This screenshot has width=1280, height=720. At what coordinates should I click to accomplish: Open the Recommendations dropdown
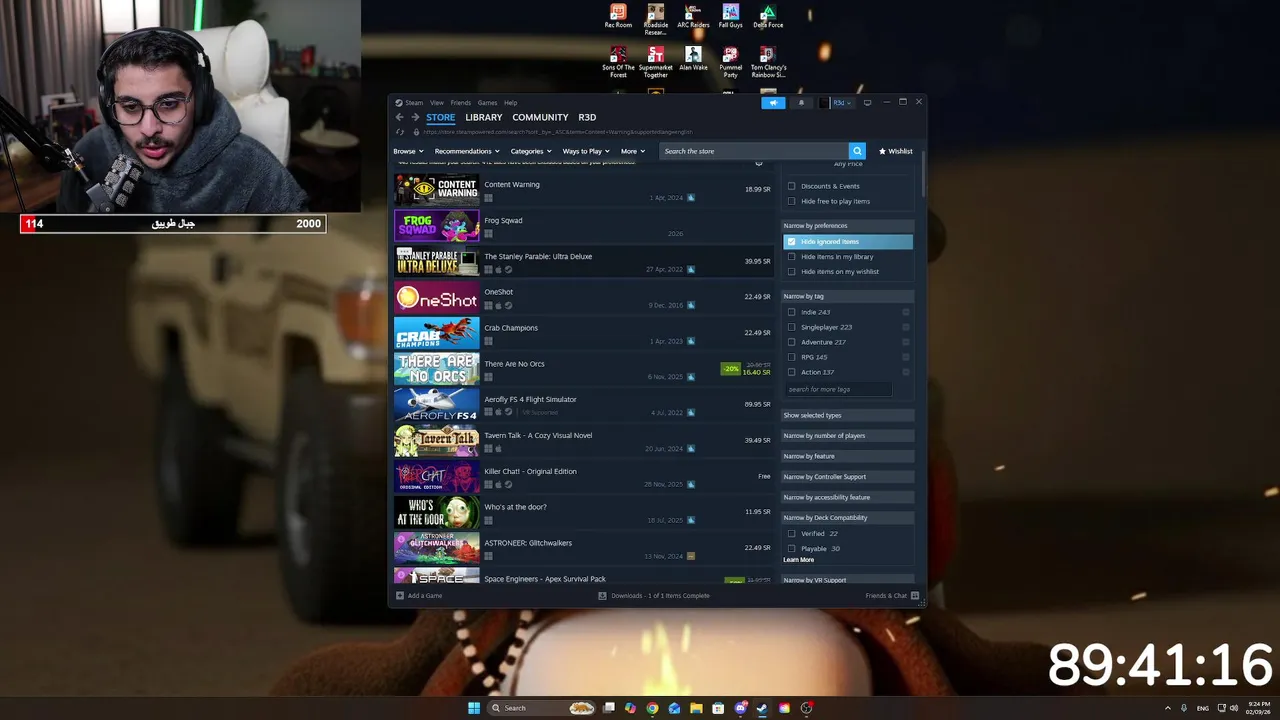pyautogui.click(x=466, y=151)
